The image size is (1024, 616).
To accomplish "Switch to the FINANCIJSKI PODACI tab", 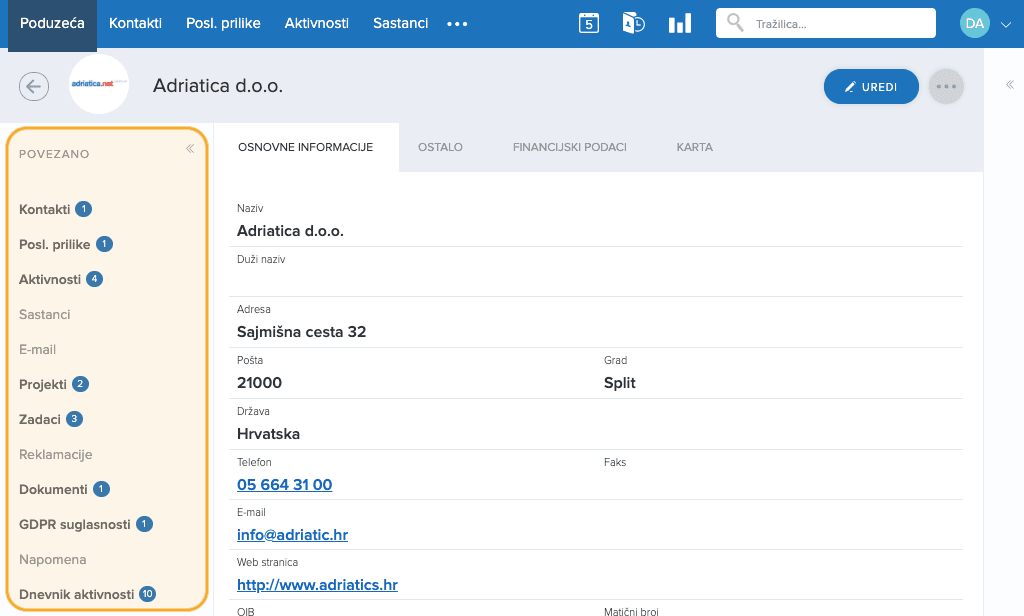I will click(x=569, y=148).
